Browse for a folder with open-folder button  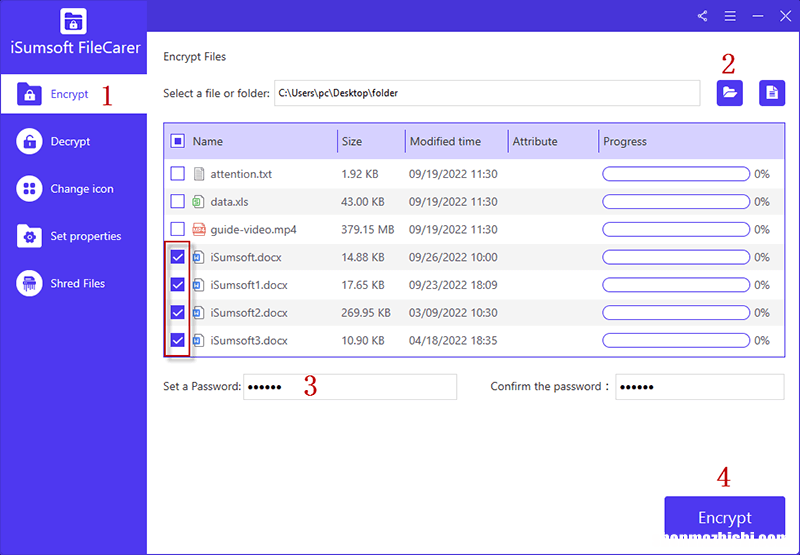[730, 93]
